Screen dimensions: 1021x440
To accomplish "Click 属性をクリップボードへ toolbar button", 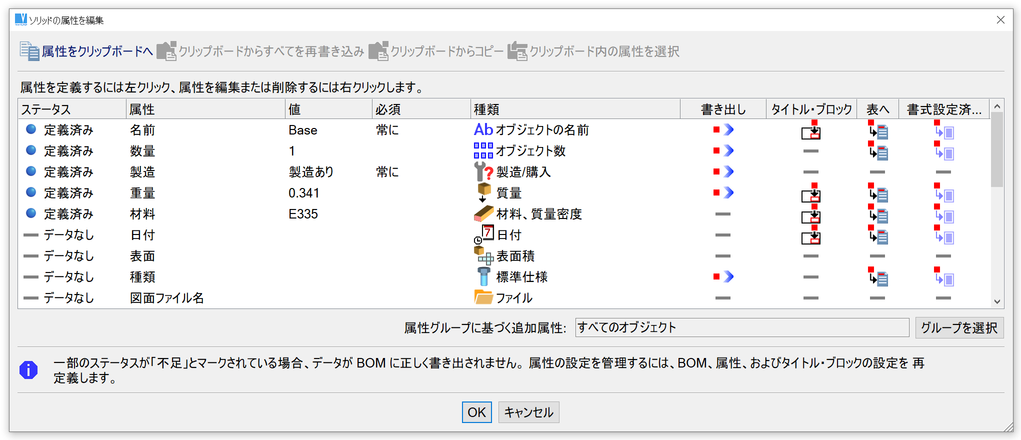I will coord(85,50).
